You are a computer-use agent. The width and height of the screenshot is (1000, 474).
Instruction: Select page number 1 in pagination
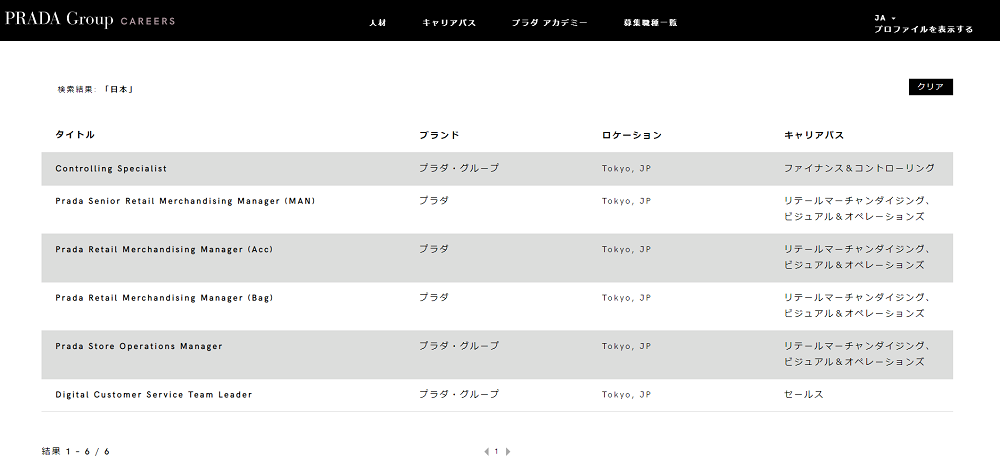pyautogui.click(x=497, y=452)
